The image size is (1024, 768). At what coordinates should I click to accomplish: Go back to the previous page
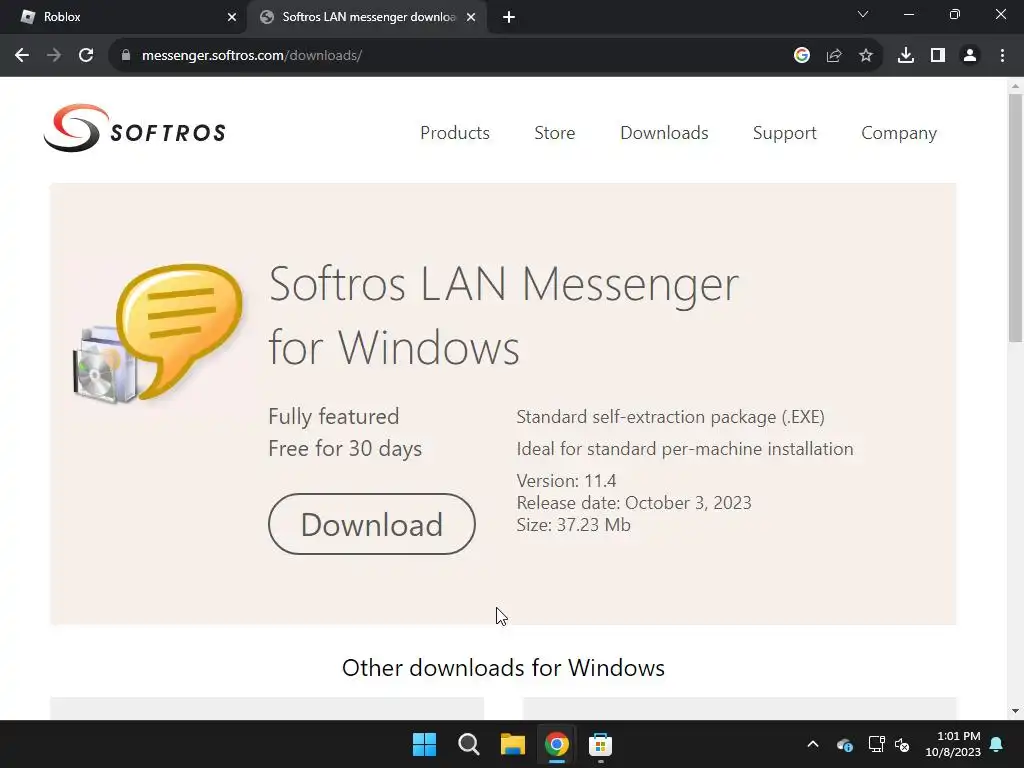click(22, 56)
